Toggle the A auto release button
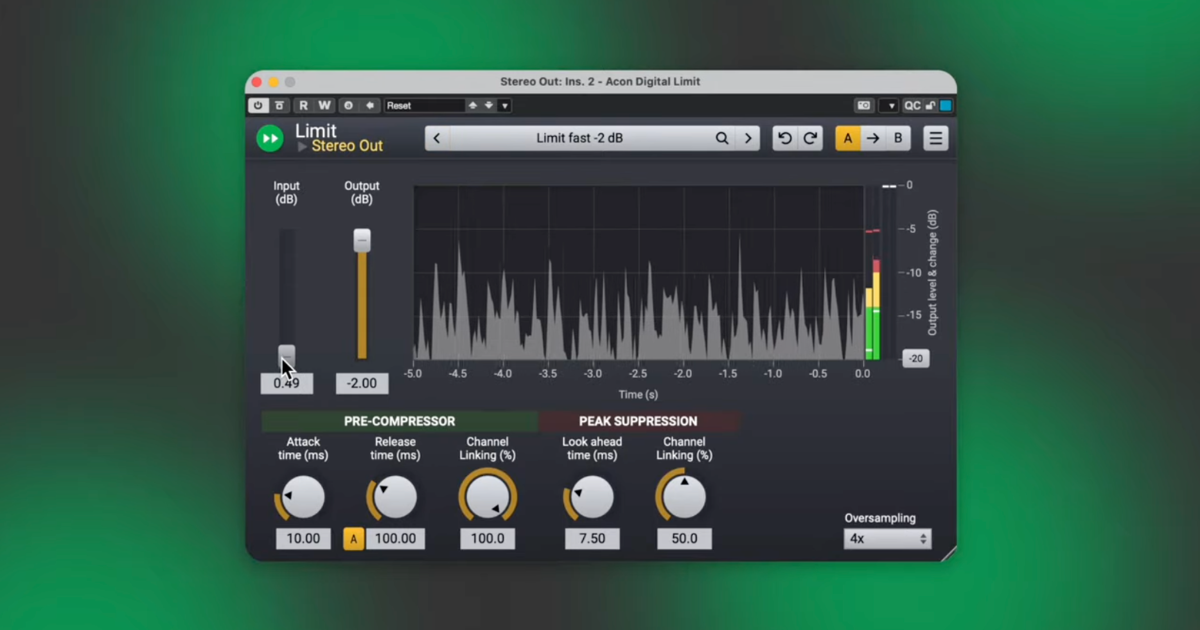The width and height of the screenshot is (1200, 630). coord(353,539)
